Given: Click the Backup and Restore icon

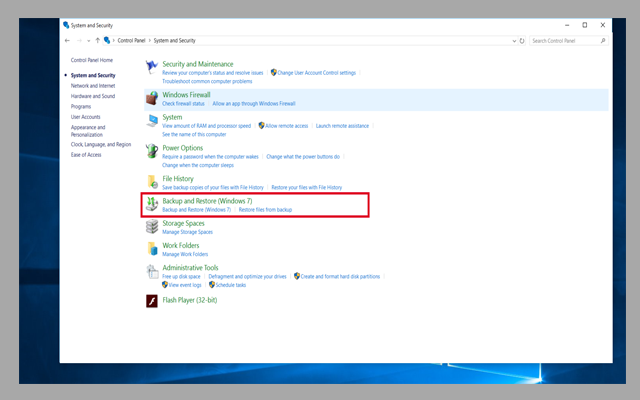Looking at the screenshot, I should [152, 205].
